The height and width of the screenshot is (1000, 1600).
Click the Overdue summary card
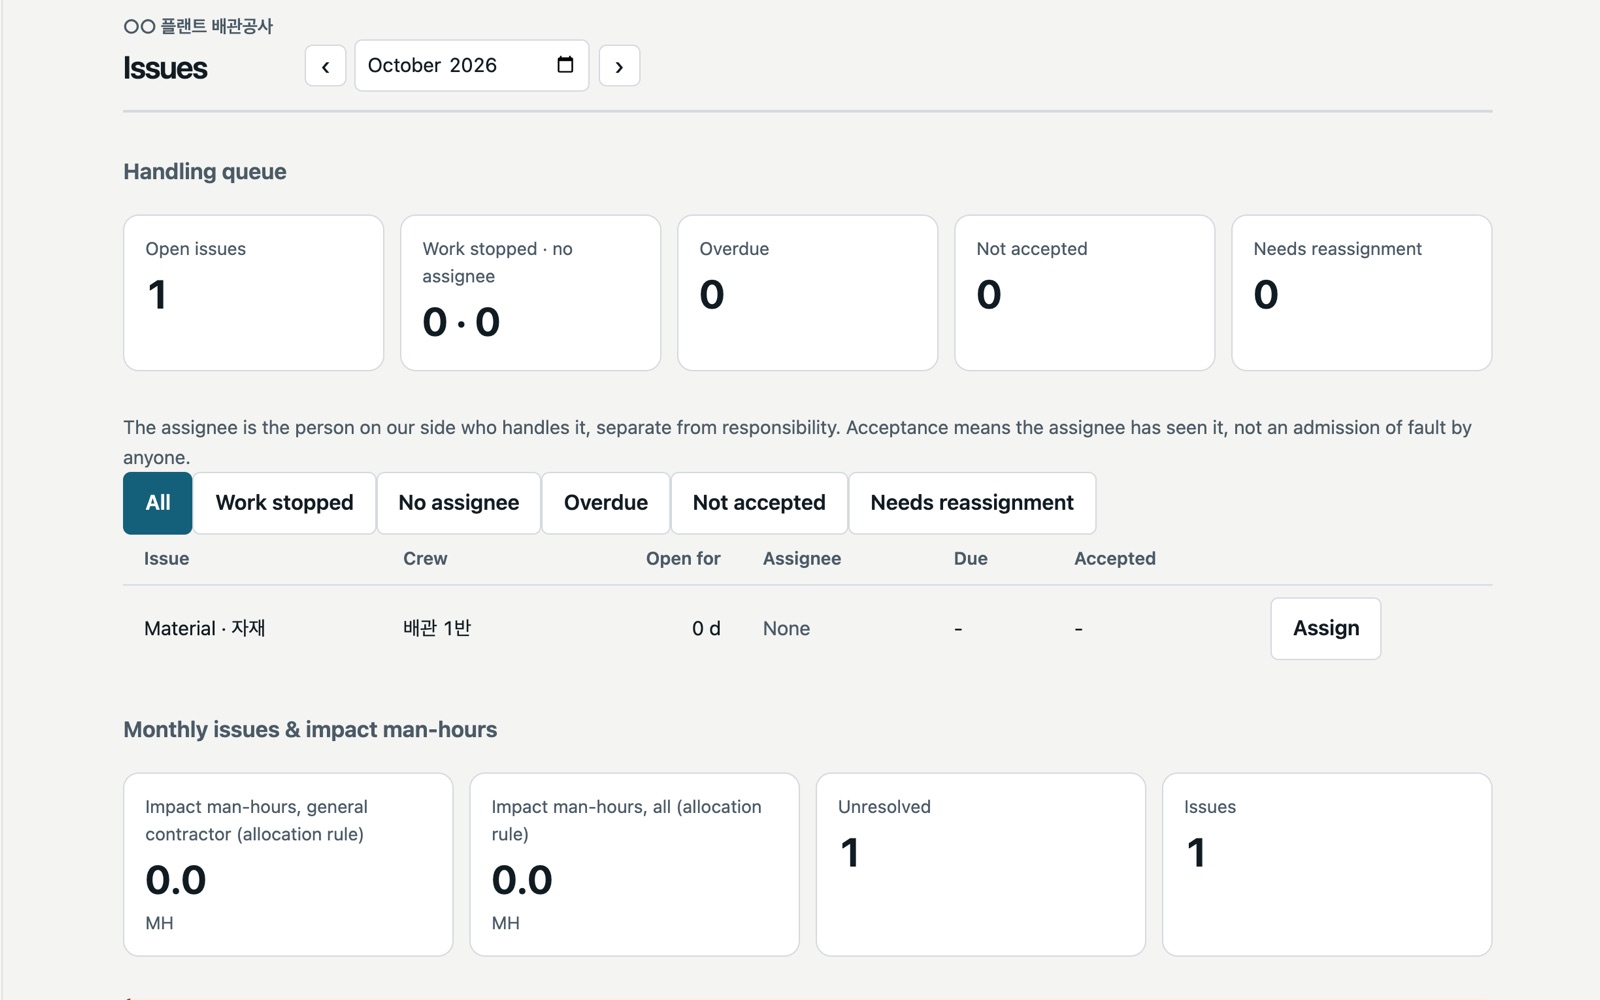(x=808, y=293)
